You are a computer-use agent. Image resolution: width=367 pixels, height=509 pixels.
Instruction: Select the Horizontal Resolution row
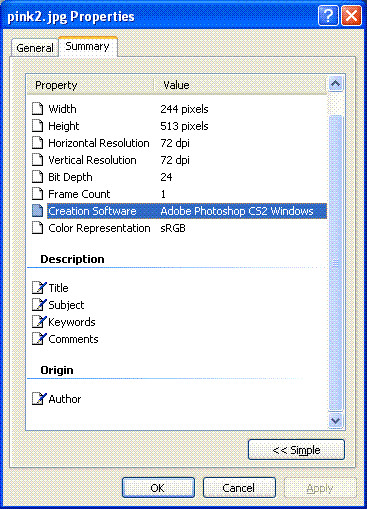pos(177,143)
